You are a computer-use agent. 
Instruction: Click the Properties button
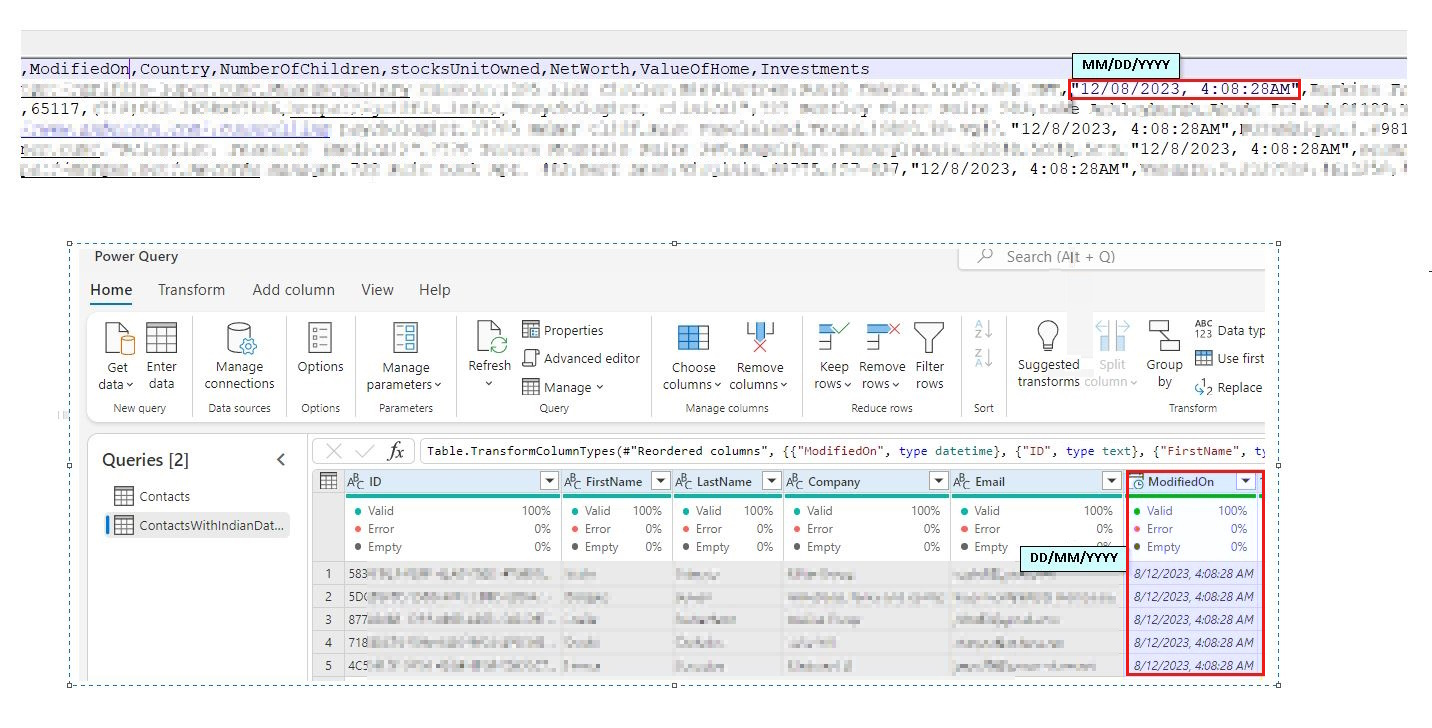(563, 330)
